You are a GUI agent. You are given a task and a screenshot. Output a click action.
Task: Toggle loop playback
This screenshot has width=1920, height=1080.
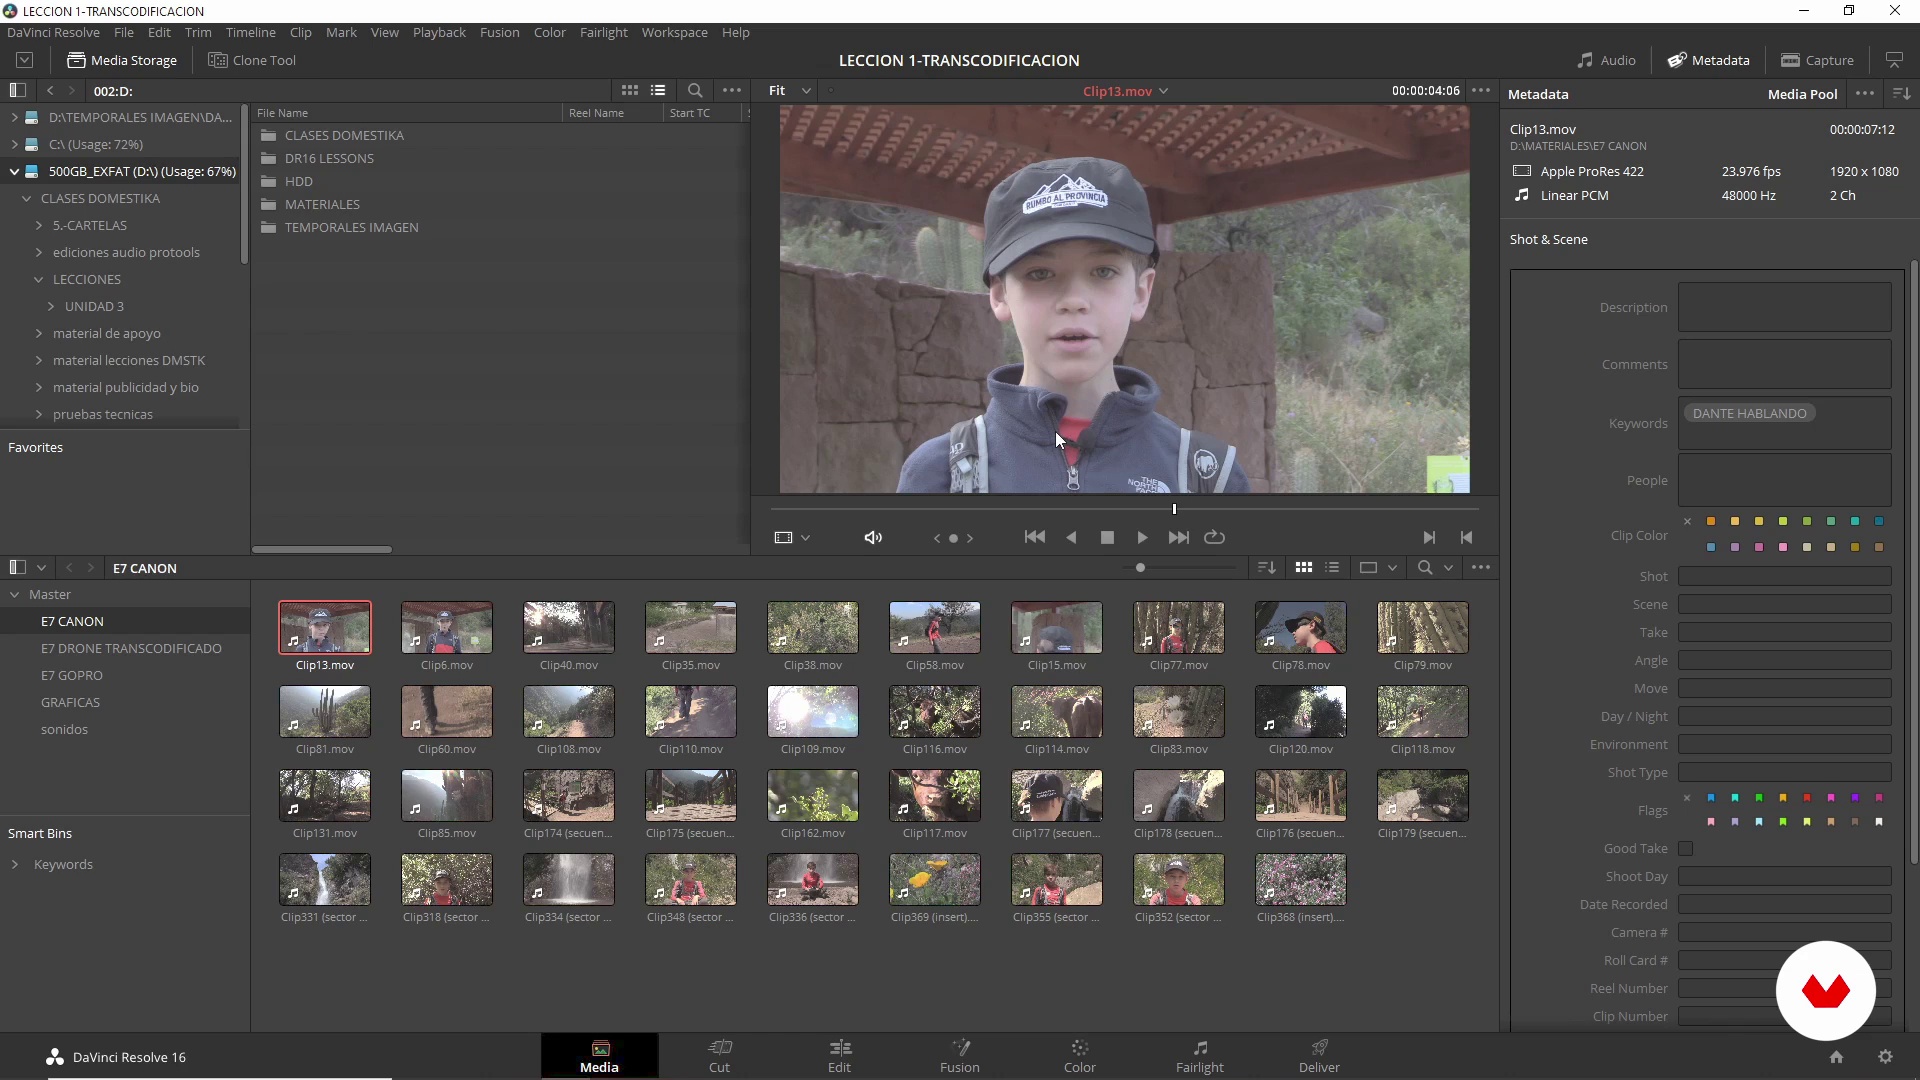click(x=1215, y=538)
